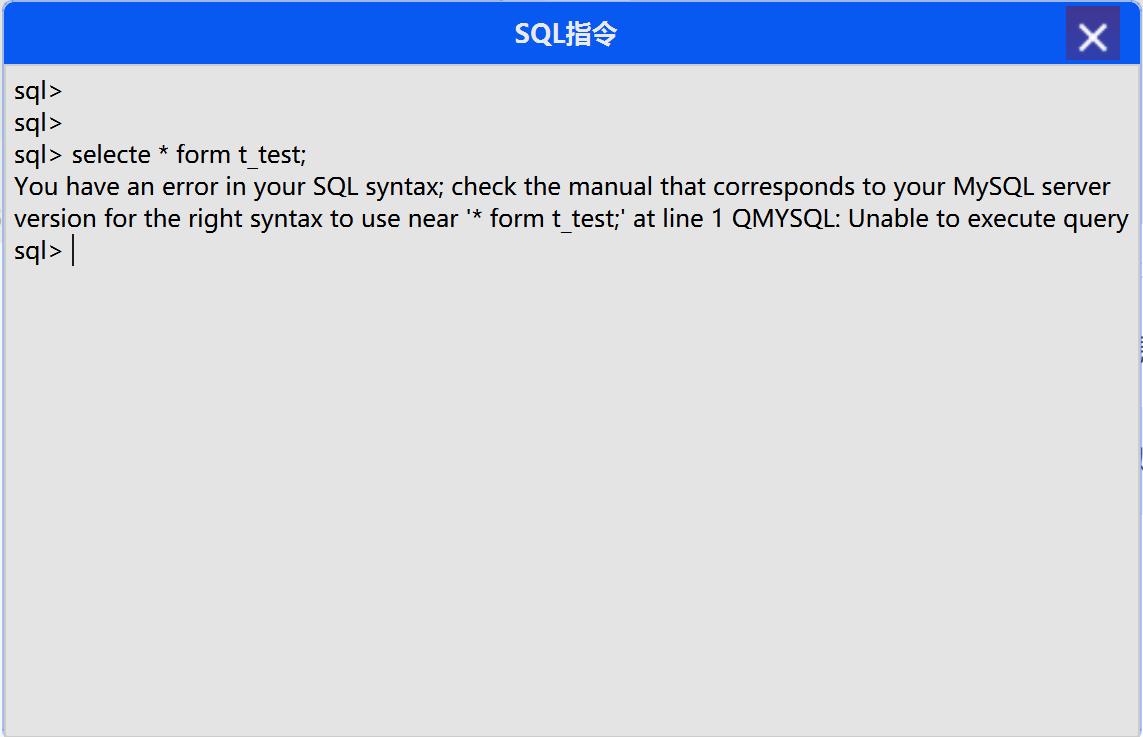Place cursor at the last sql> prompt
The image size is (1143, 737).
click(x=73, y=251)
